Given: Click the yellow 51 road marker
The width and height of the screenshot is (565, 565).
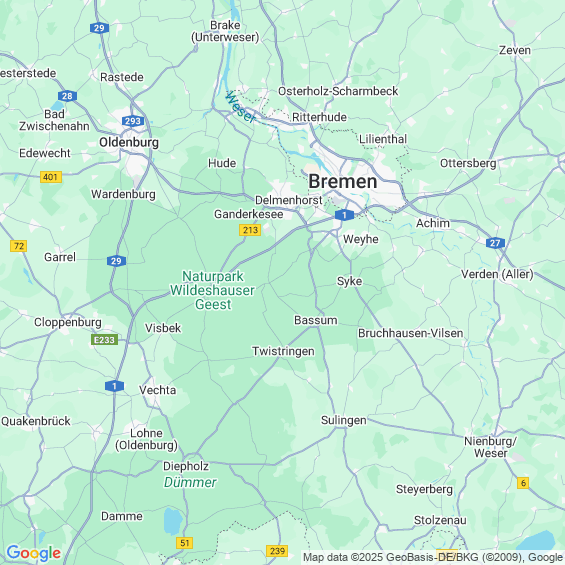Looking at the screenshot, I should tap(184, 543).
